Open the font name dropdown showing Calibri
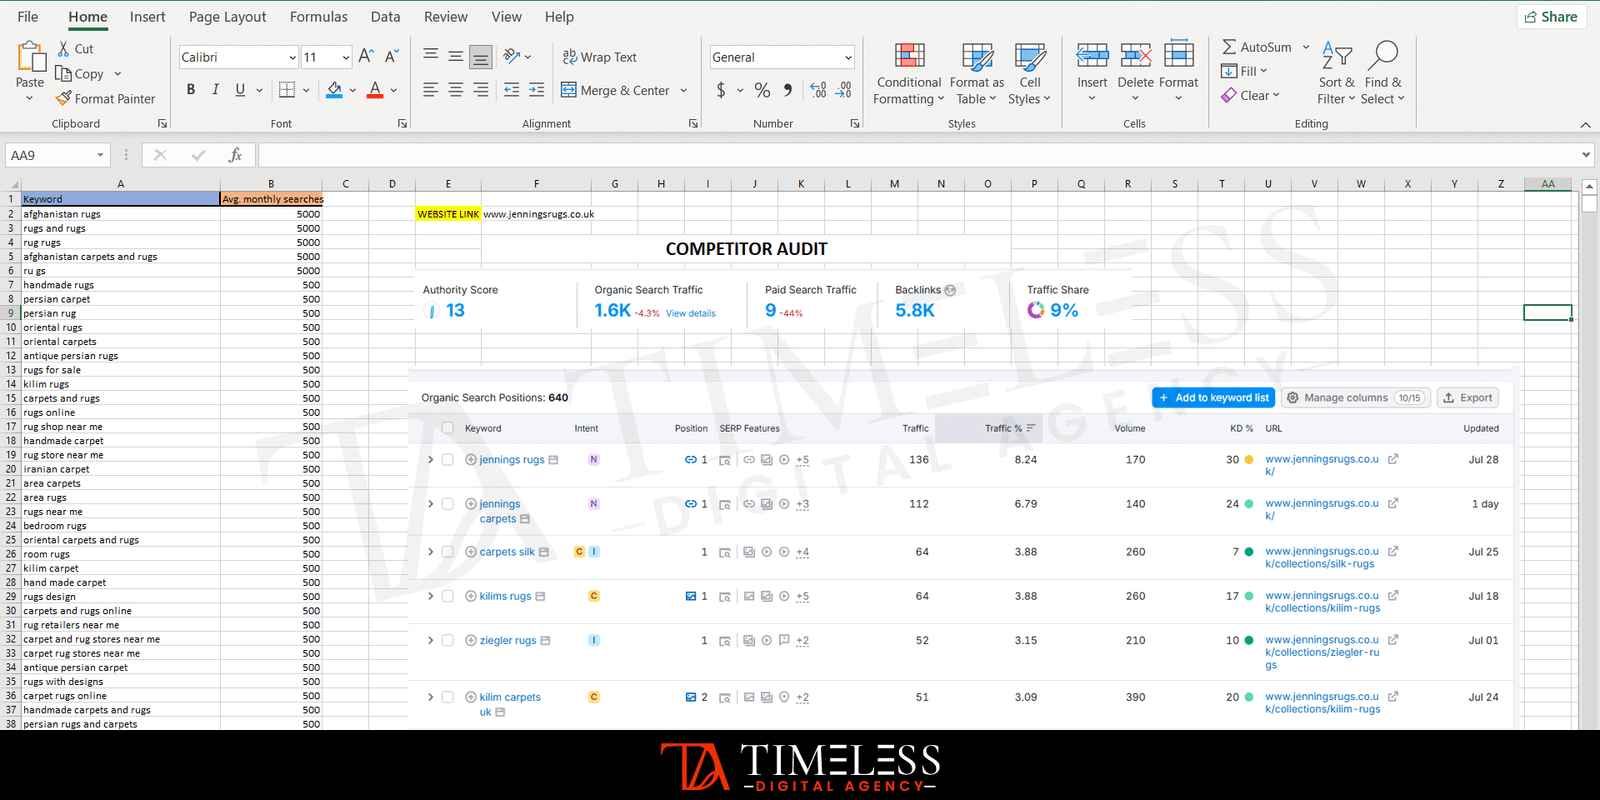 239,57
